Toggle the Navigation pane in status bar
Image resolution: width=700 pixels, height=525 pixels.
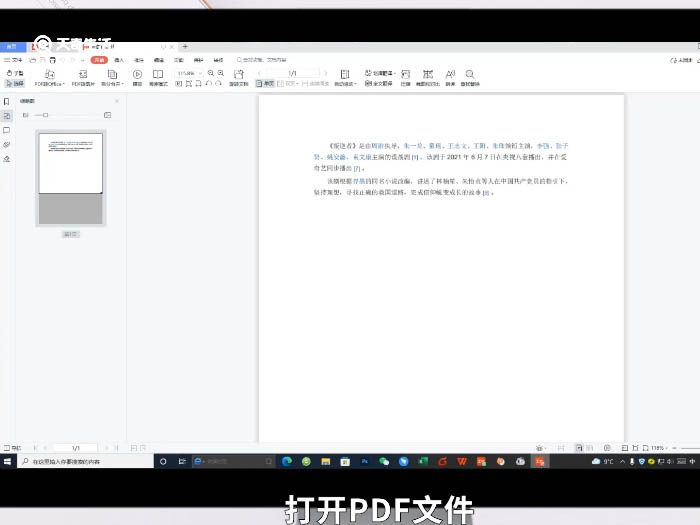12,448
